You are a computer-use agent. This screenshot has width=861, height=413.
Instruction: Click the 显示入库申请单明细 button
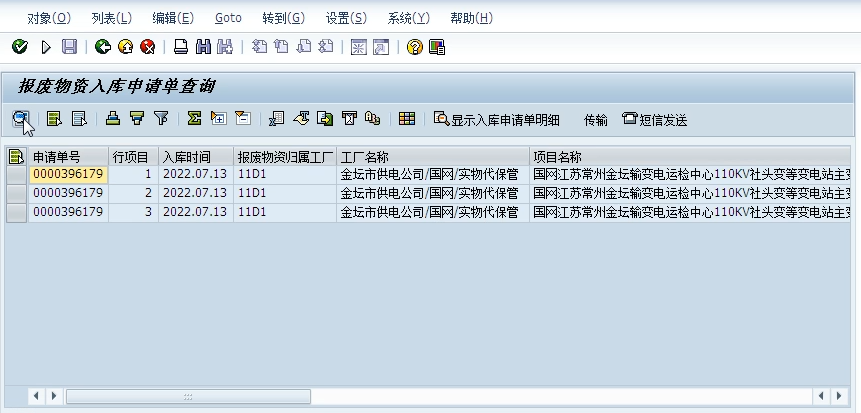point(496,120)
